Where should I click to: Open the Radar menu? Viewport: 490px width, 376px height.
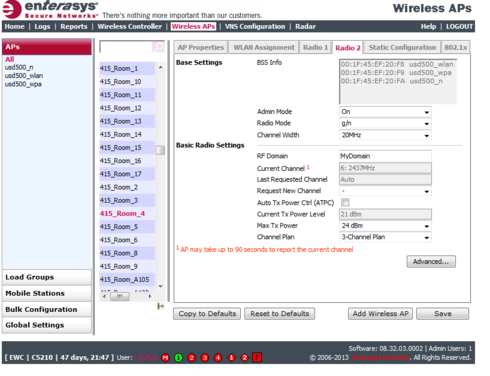(305, 27)
